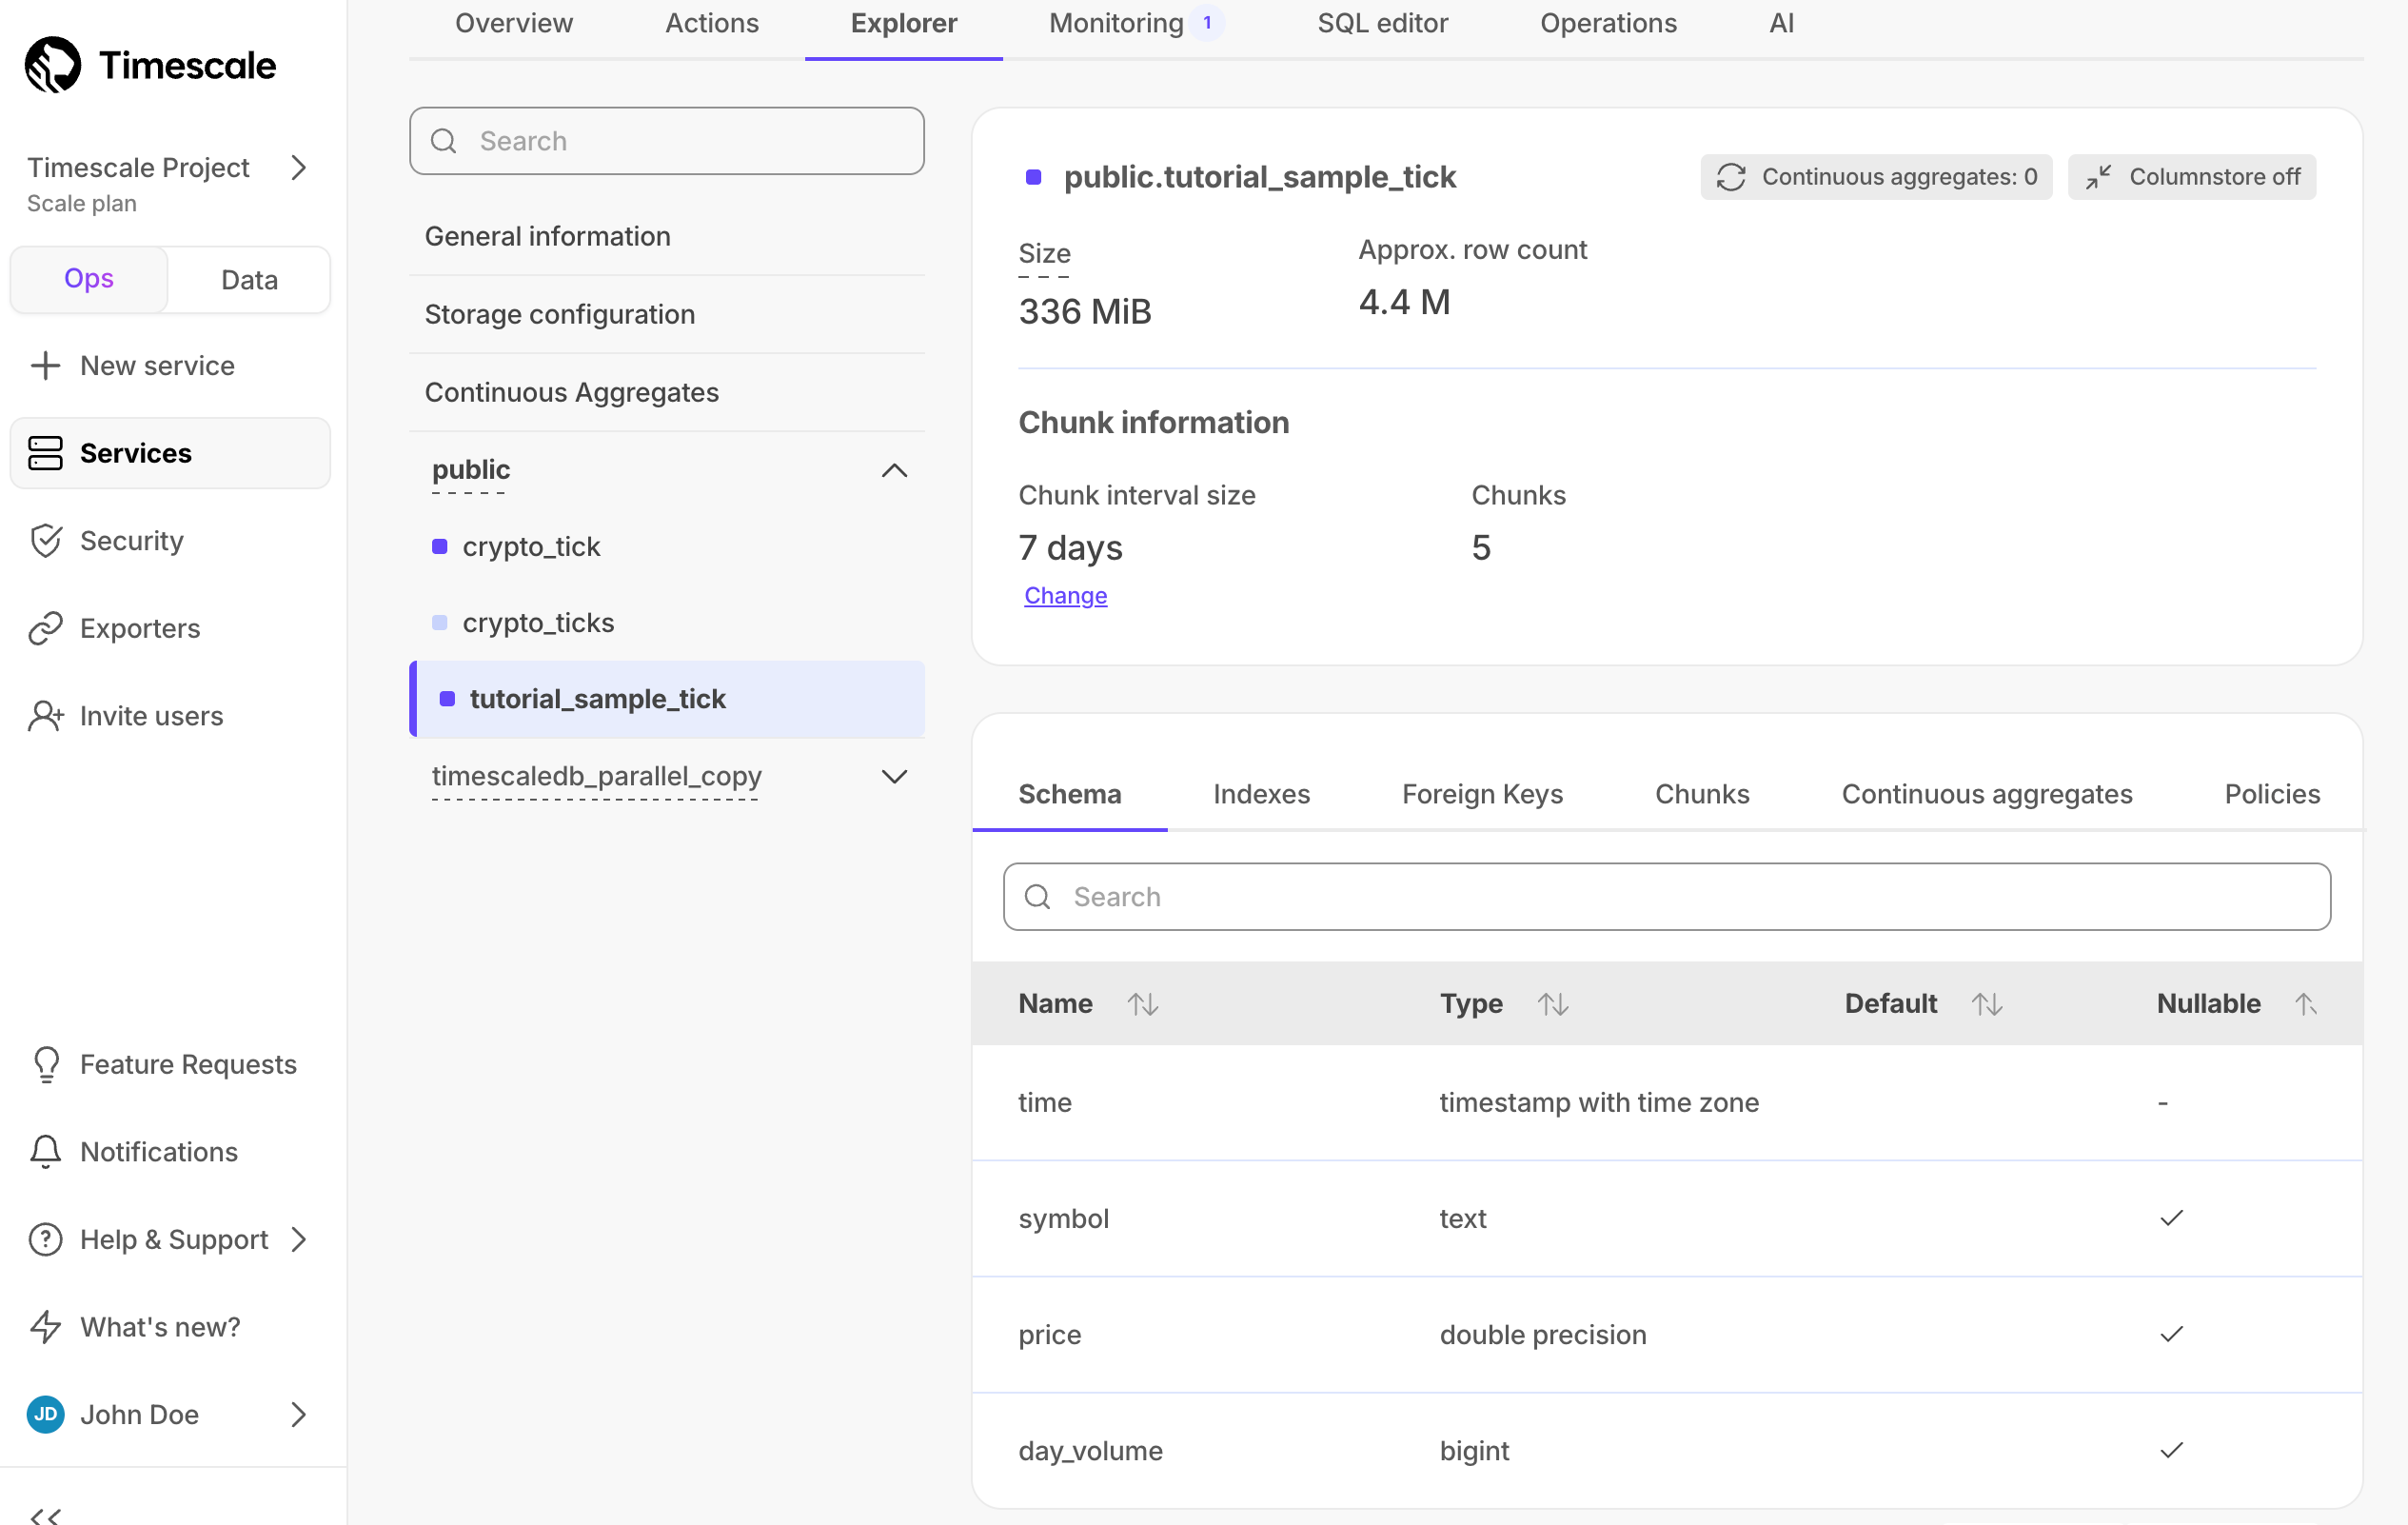This screenshot has width=2408, height=1525.
Task: Sort schema table by Nullable column
Action: (2305, 1003)
